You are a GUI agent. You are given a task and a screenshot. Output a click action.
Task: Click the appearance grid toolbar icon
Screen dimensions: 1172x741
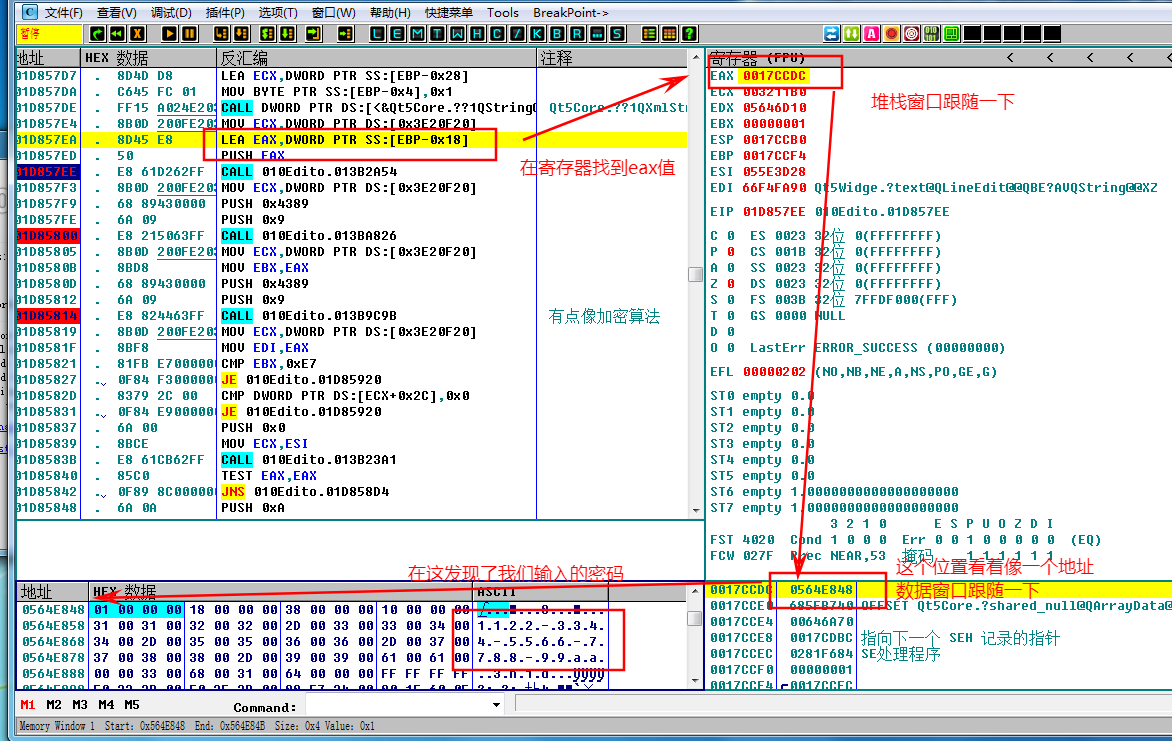pos(670,34)
